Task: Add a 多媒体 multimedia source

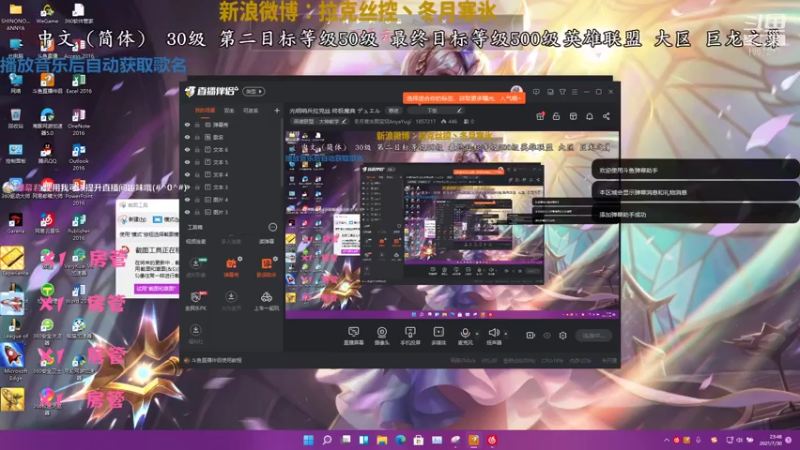Action: pyautogui.click(x=438, y=336)
